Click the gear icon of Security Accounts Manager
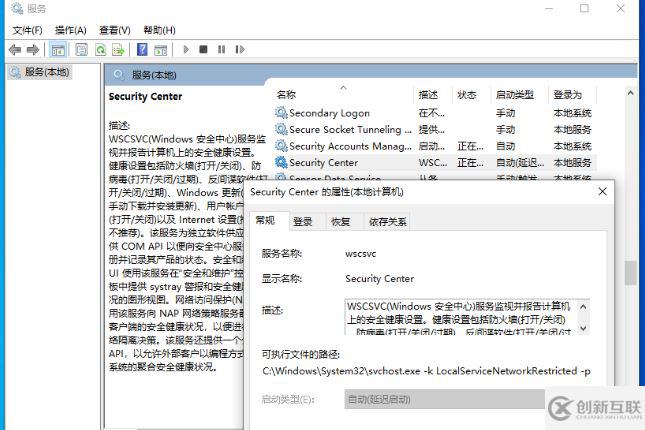The image size is (645, 430). (281, 146)
